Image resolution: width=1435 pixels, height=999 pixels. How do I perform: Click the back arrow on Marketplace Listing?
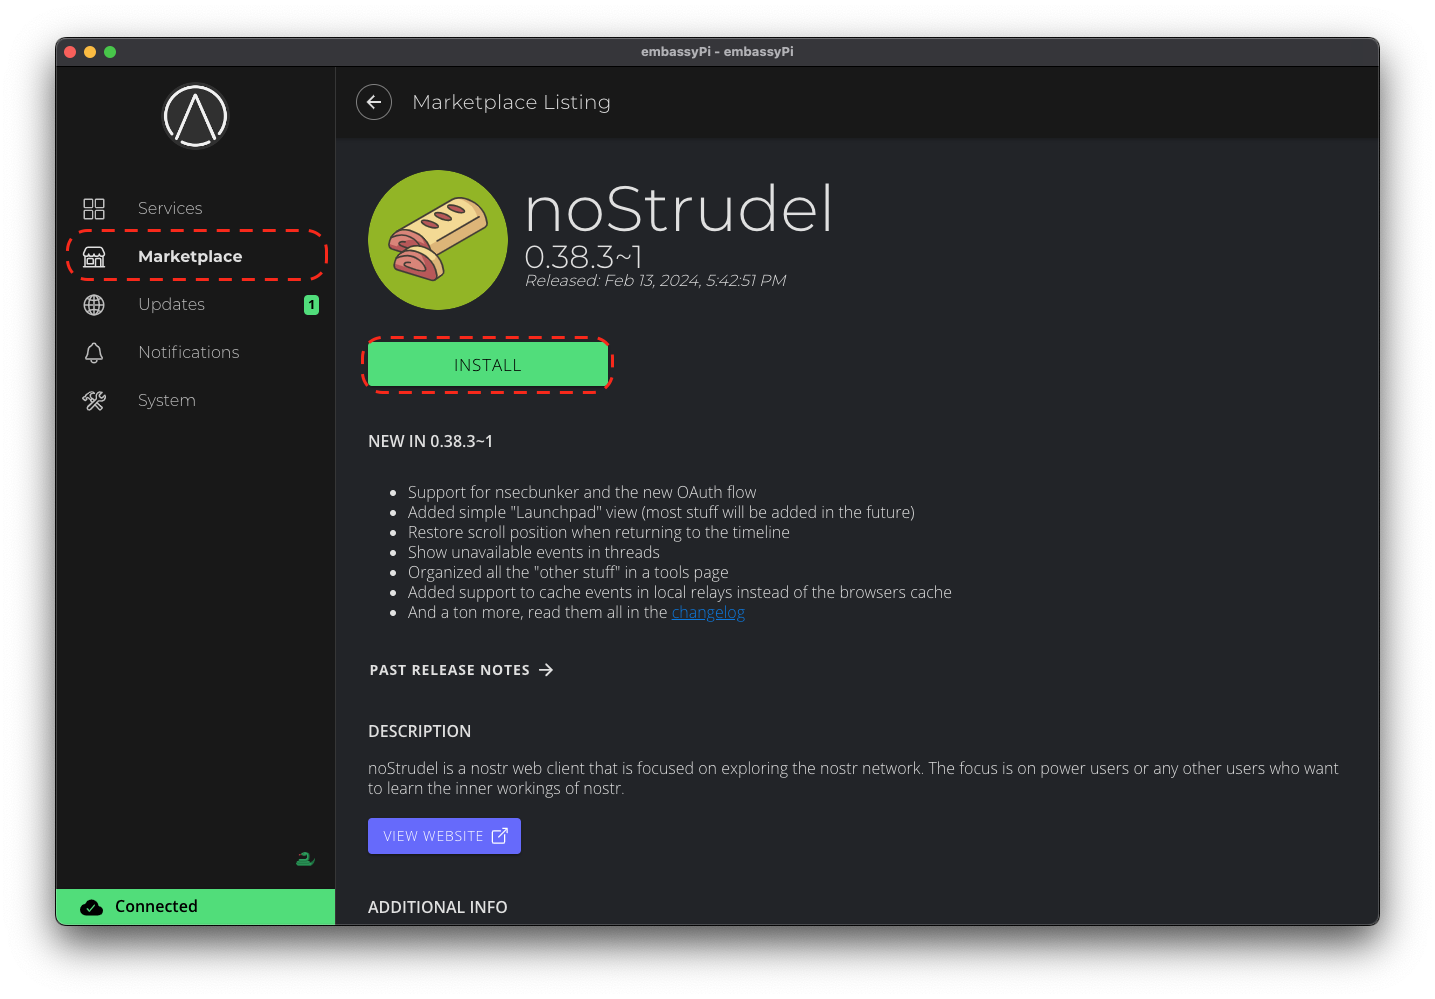373,102
